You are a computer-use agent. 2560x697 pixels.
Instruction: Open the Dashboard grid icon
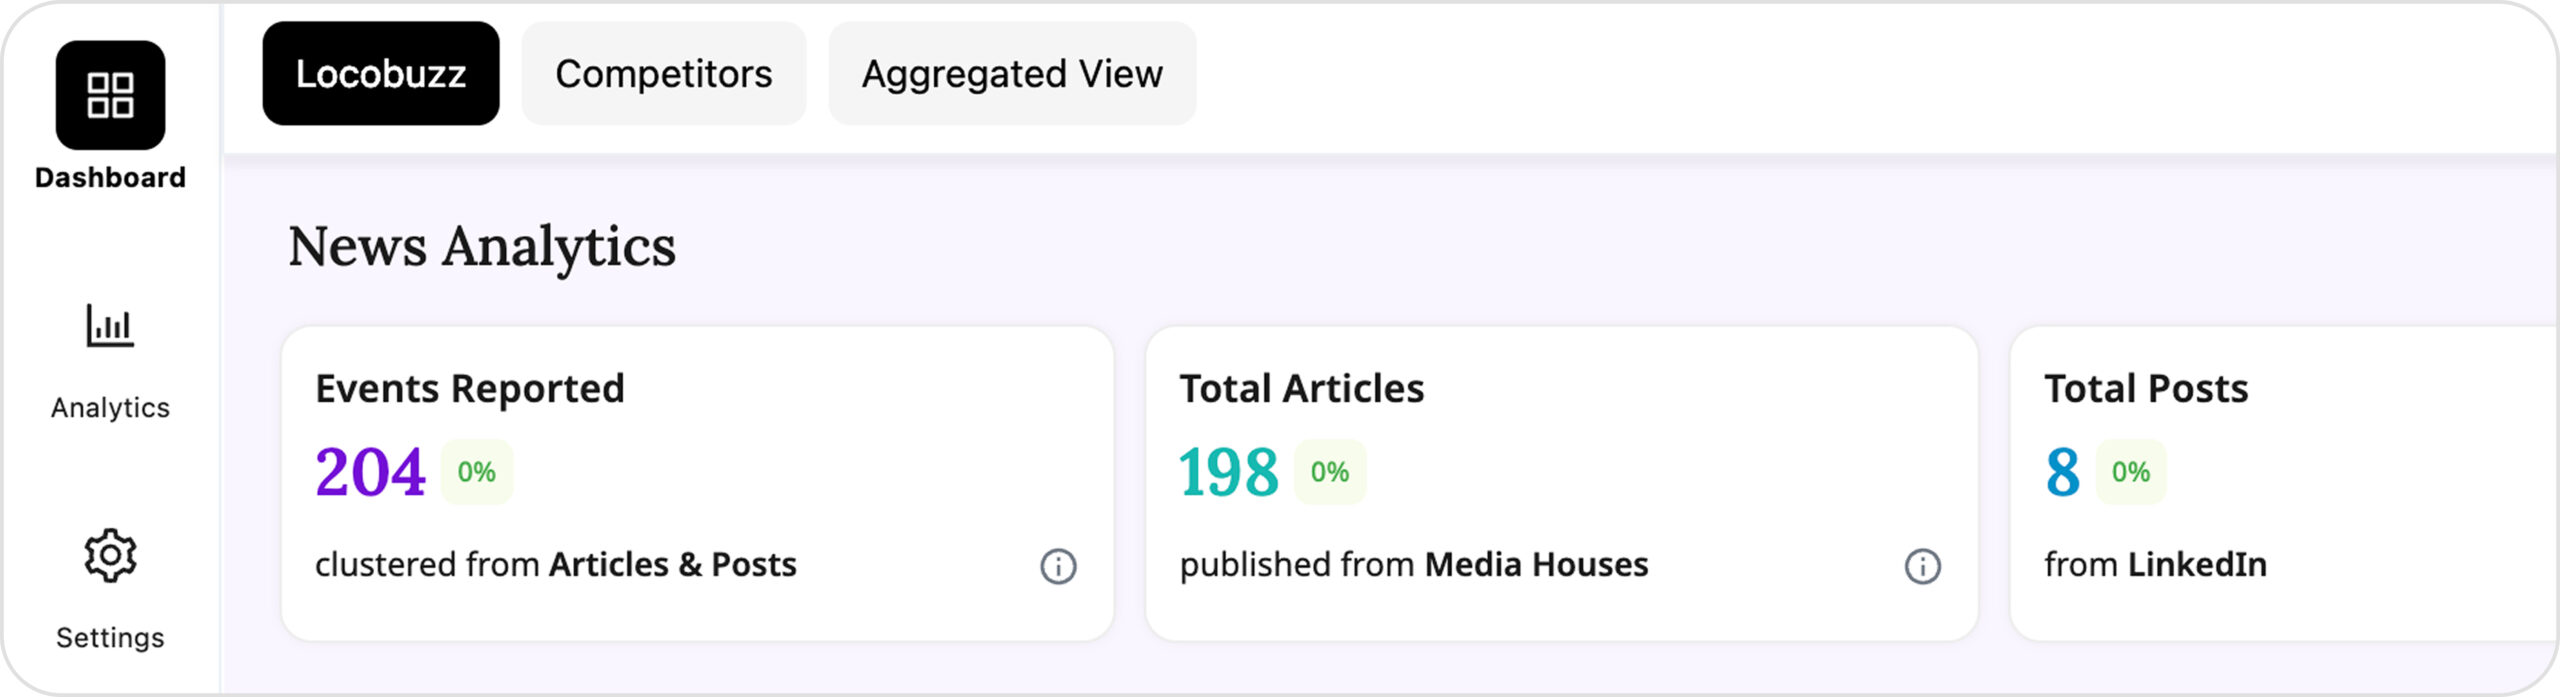110,95
